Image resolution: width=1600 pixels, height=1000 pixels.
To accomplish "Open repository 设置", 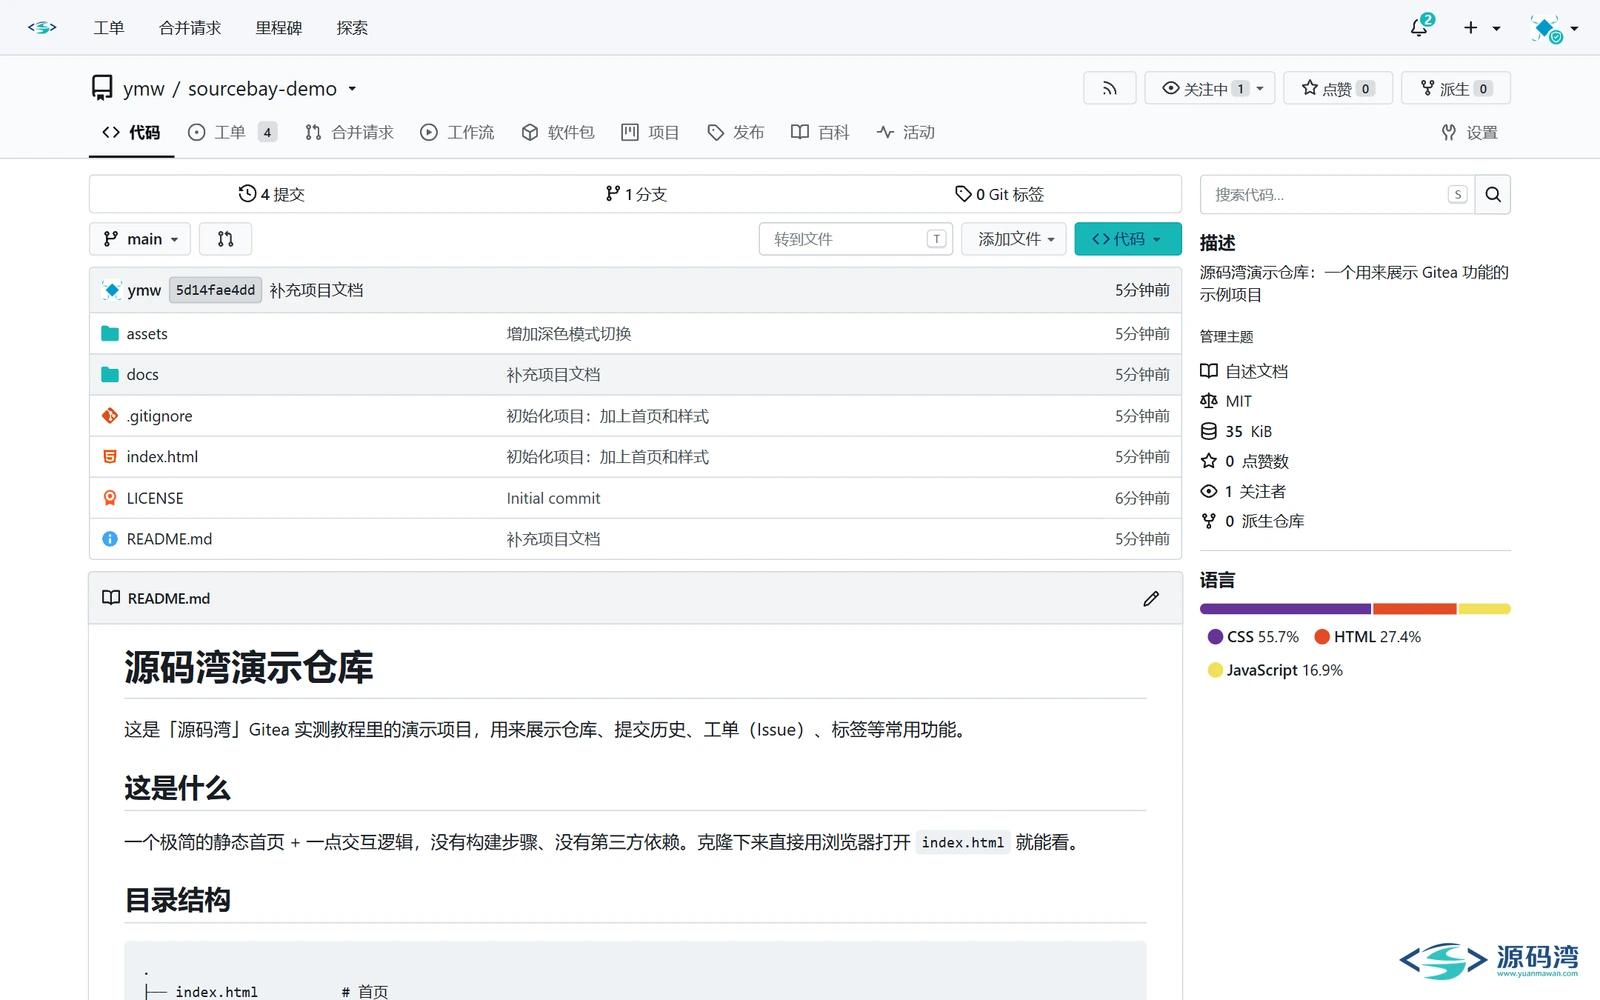I will [x=1470, y=132].
